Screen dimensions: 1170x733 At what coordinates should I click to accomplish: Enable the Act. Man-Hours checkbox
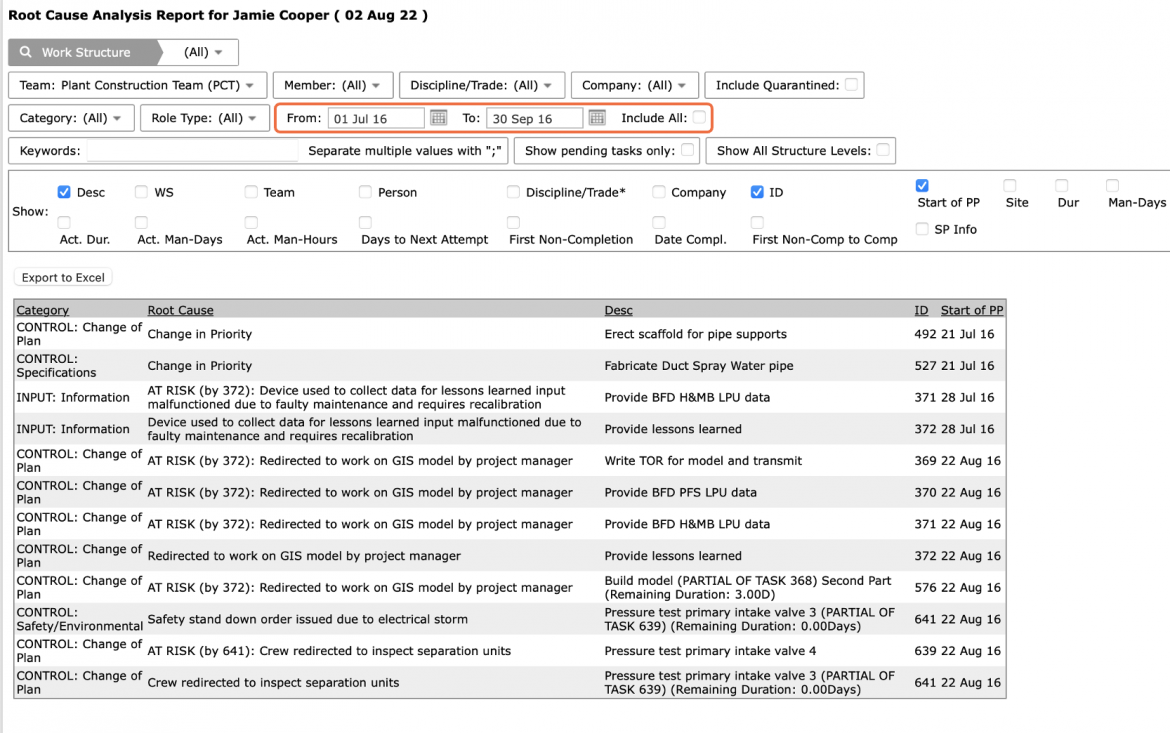251,222
